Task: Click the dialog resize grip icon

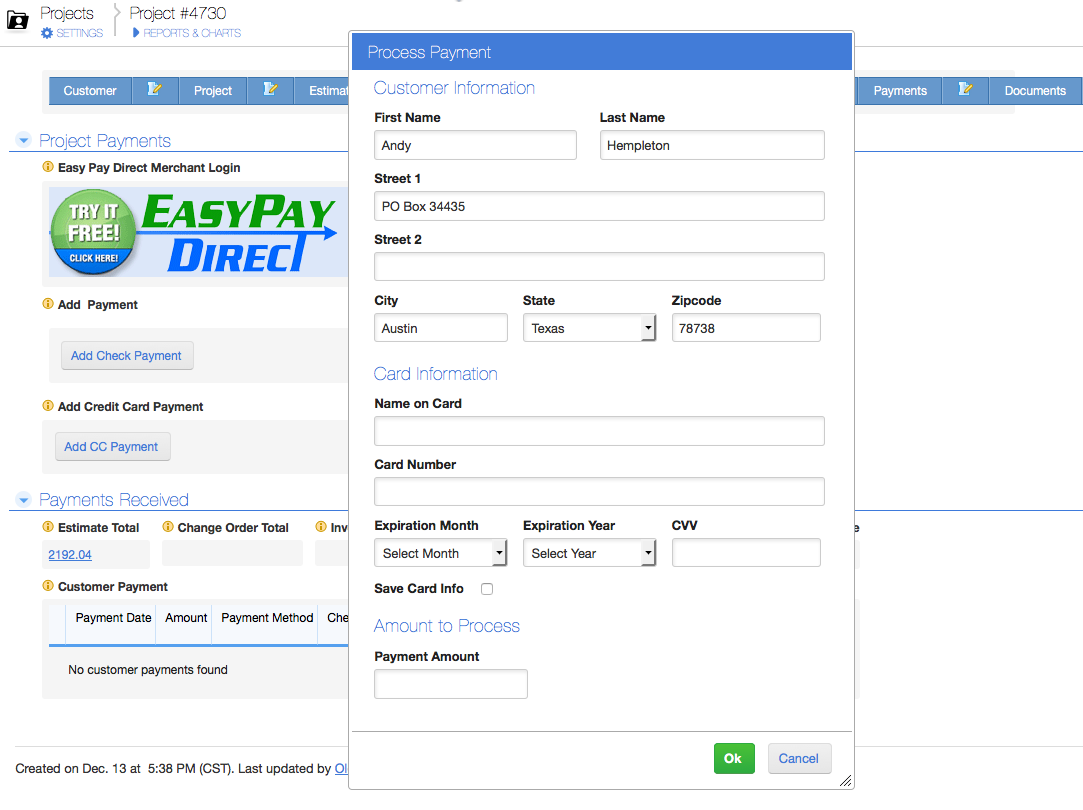Action: 845,780
